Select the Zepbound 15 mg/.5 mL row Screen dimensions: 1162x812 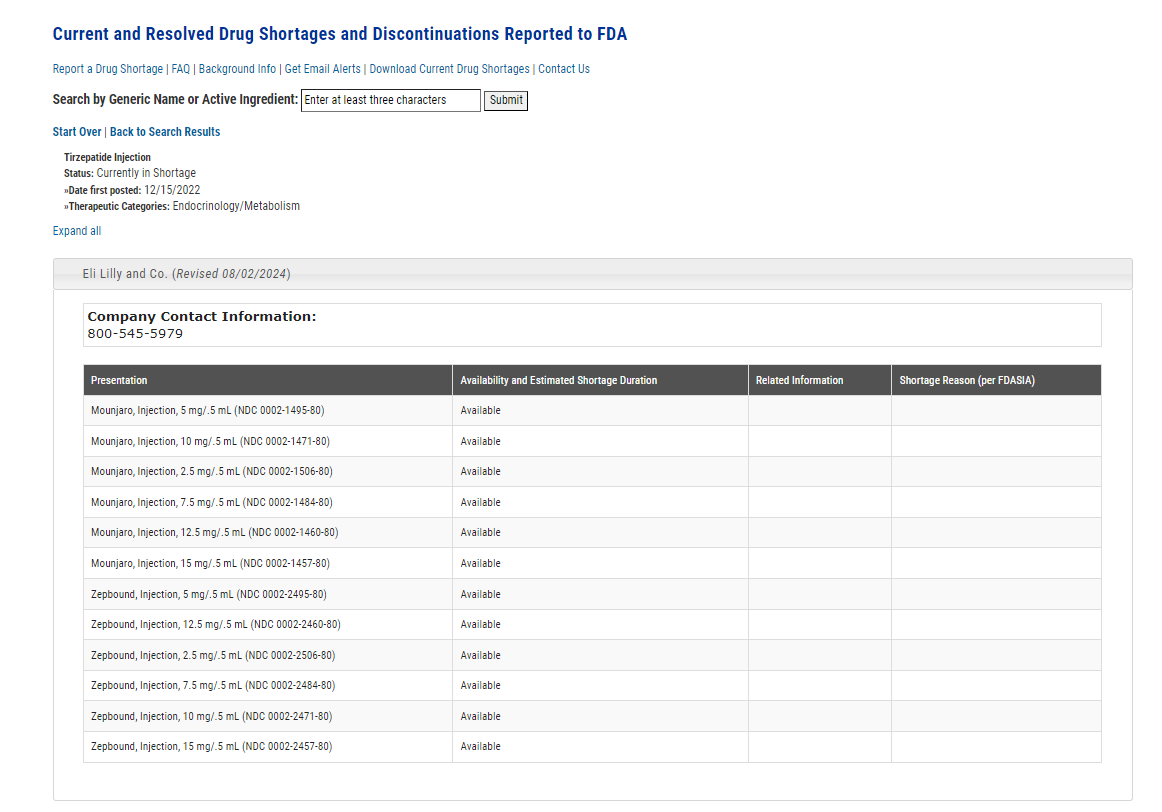click(x=211, y=746)
